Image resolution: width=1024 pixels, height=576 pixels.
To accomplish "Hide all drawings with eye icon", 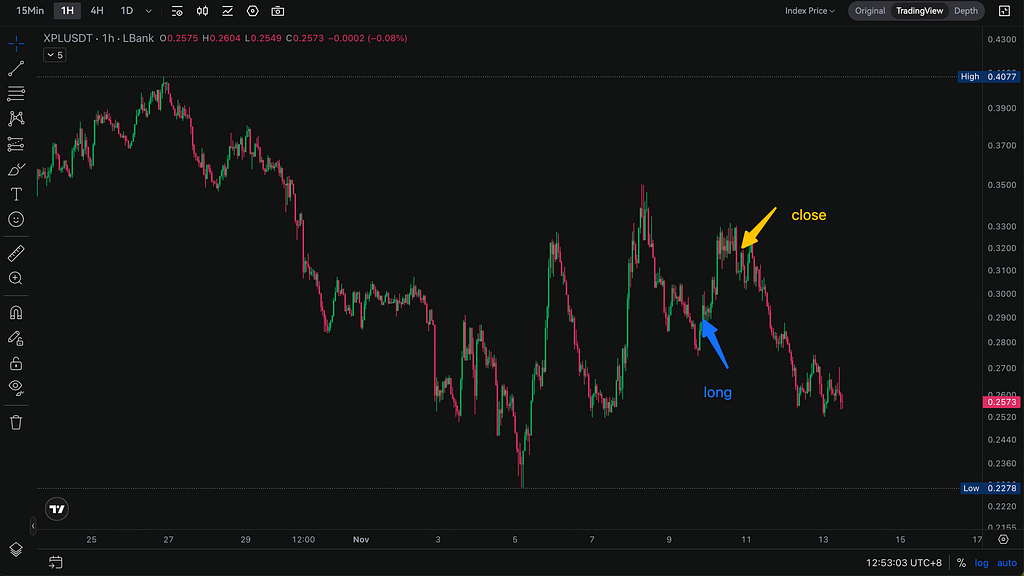I will tap(16, 388).
